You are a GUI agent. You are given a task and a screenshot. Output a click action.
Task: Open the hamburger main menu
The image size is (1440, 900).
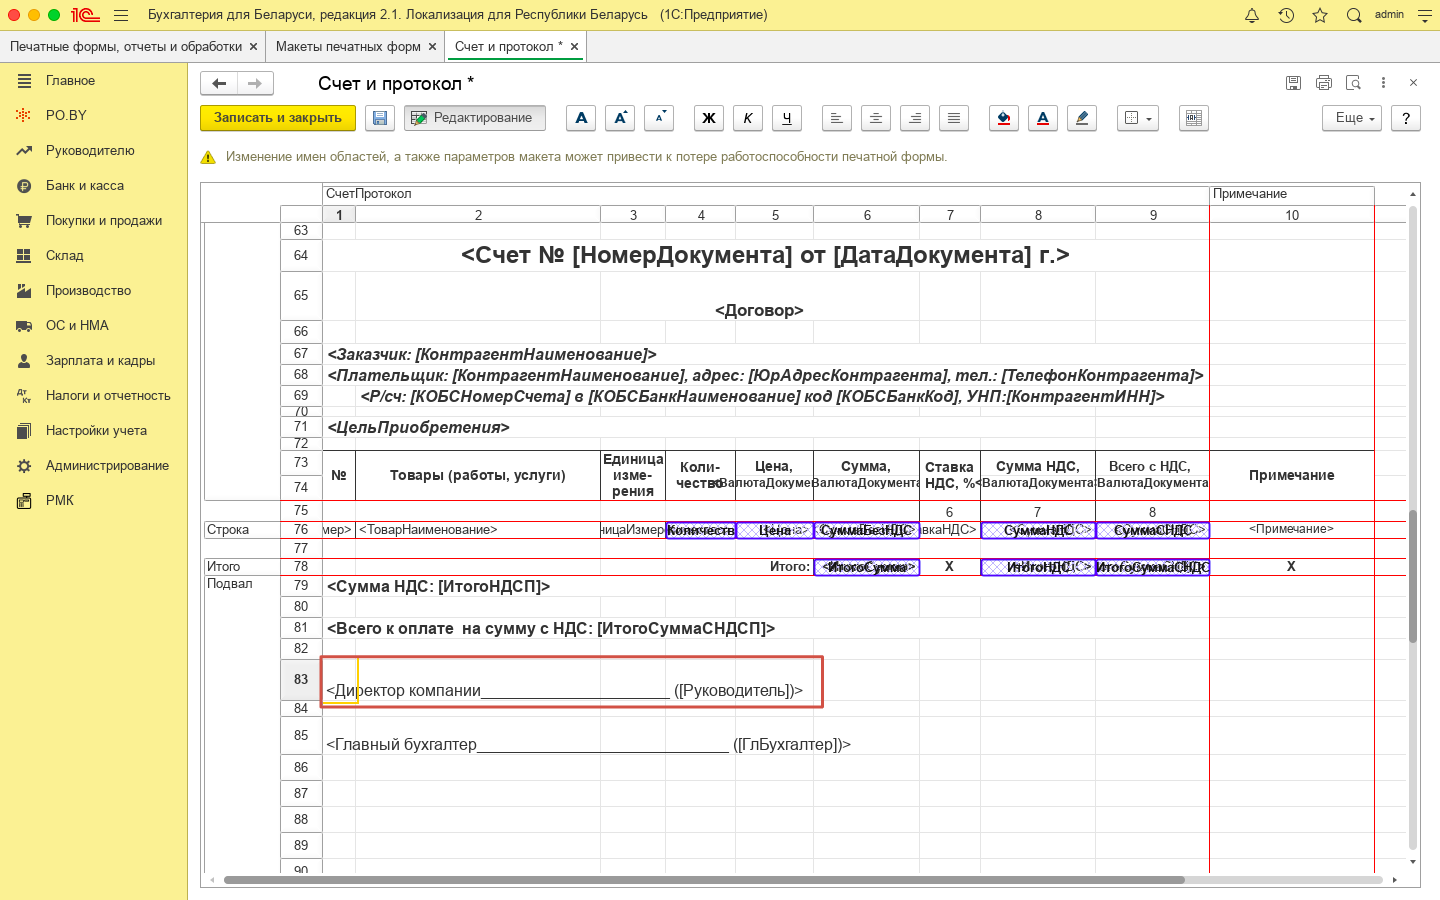click(121, 15)
